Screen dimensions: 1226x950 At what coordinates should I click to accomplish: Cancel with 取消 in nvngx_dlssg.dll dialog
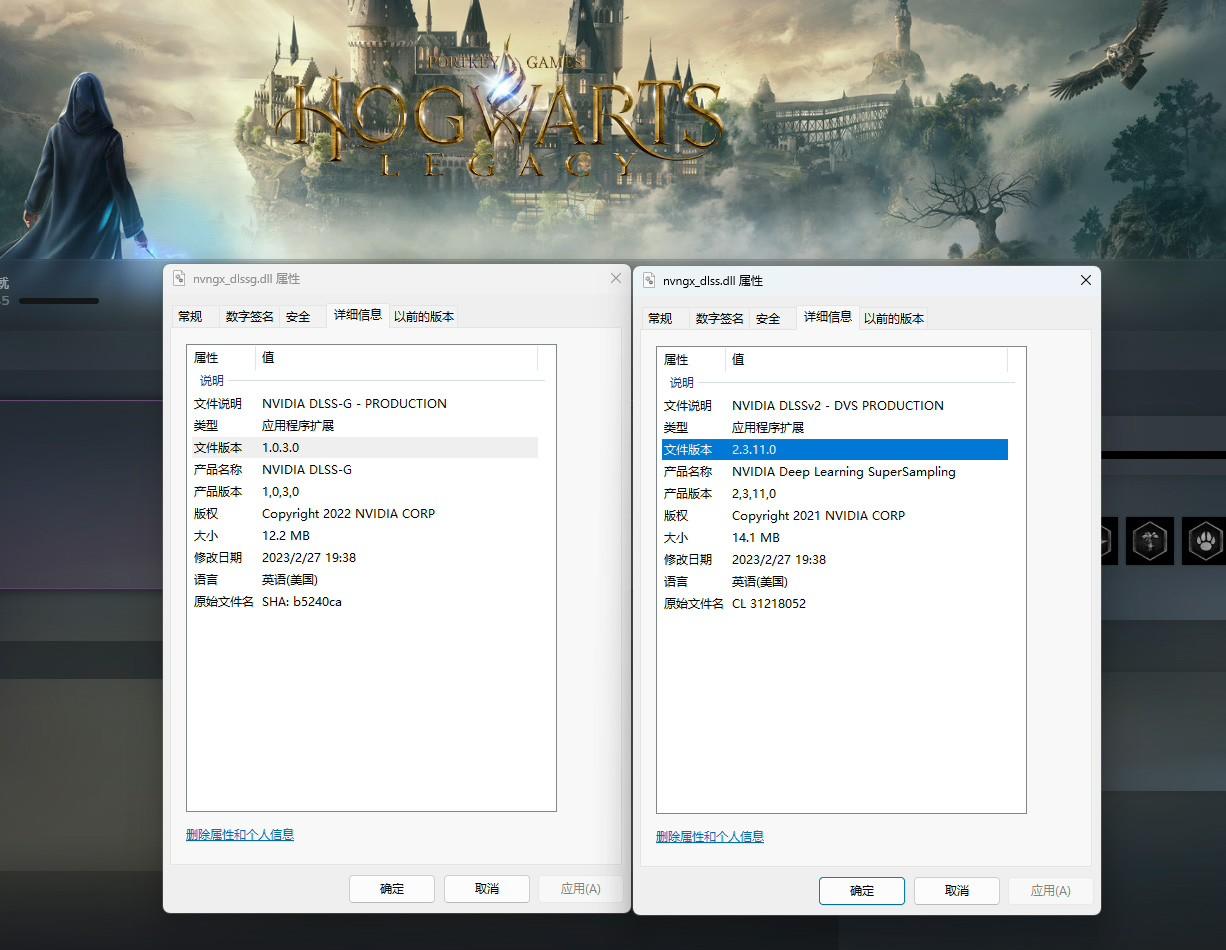[487, 888]
